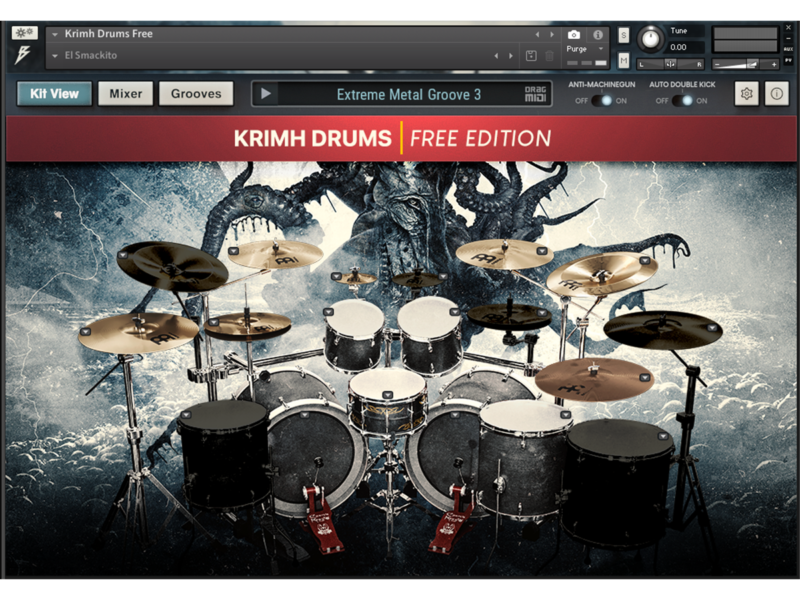
Task: Switch to the Grooves tab
Action: coord(196,94)
